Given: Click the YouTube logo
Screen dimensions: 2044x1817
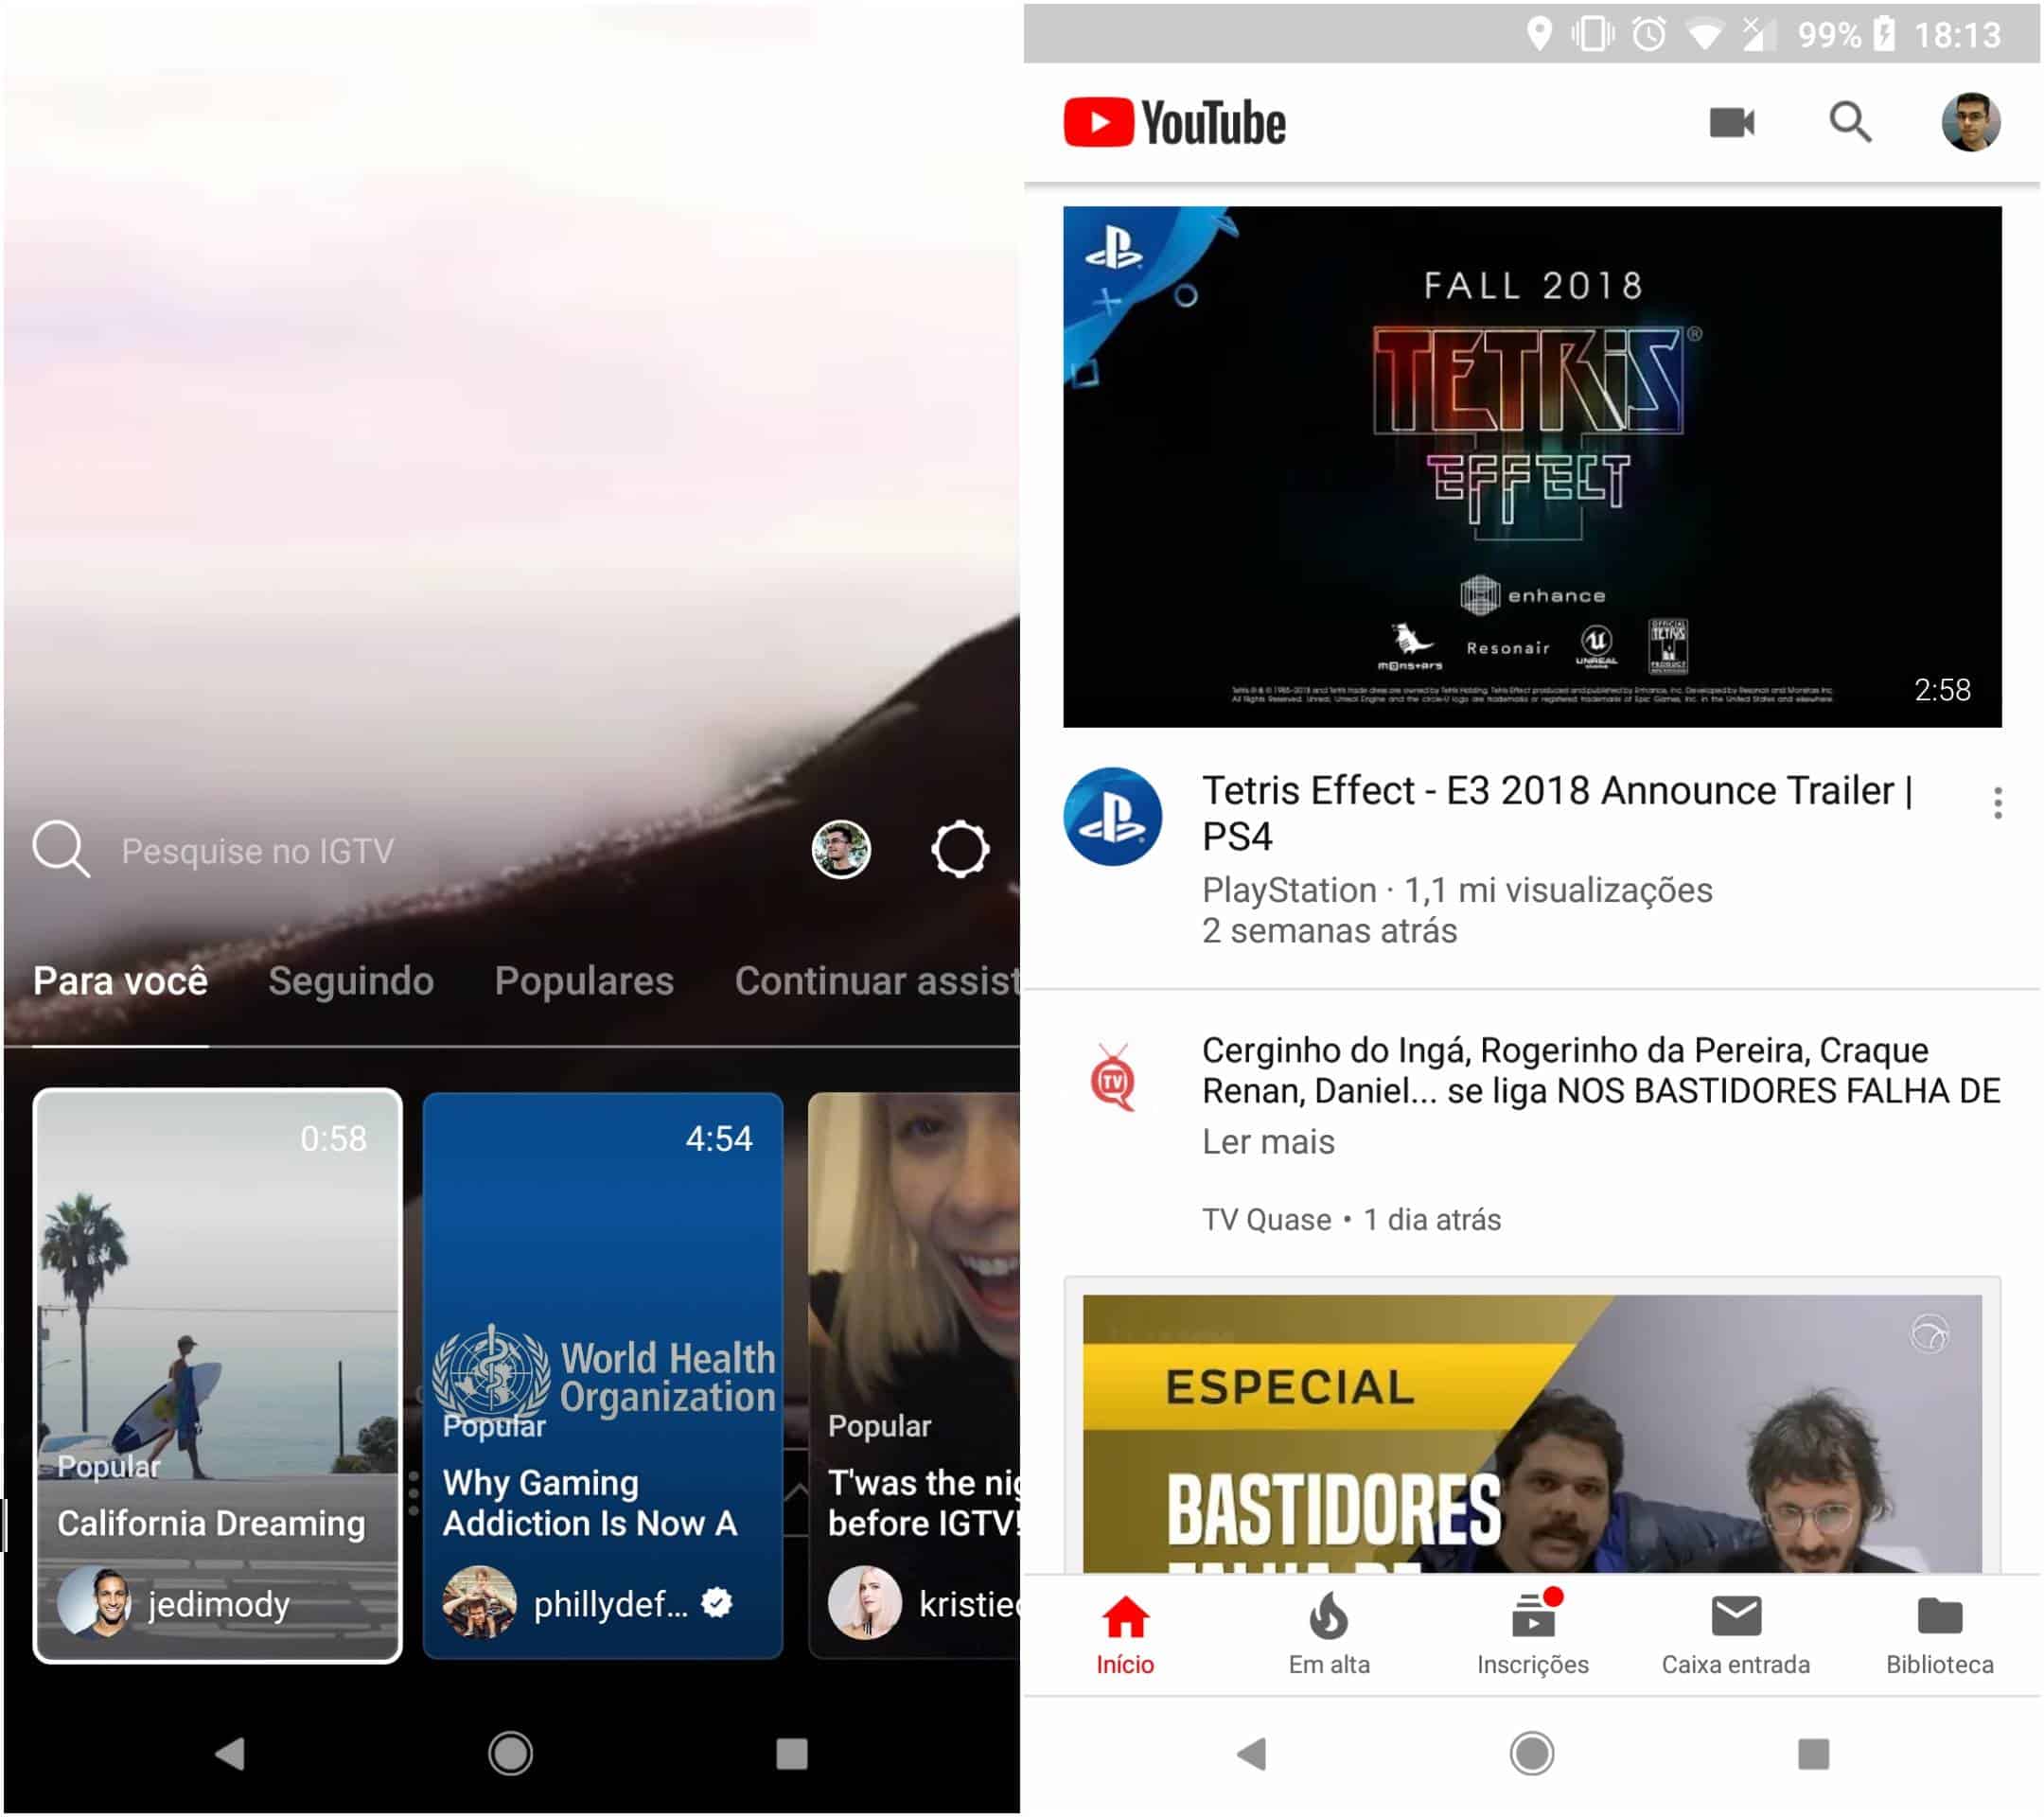Looking at the screenshot, I should coord(1175,122).
